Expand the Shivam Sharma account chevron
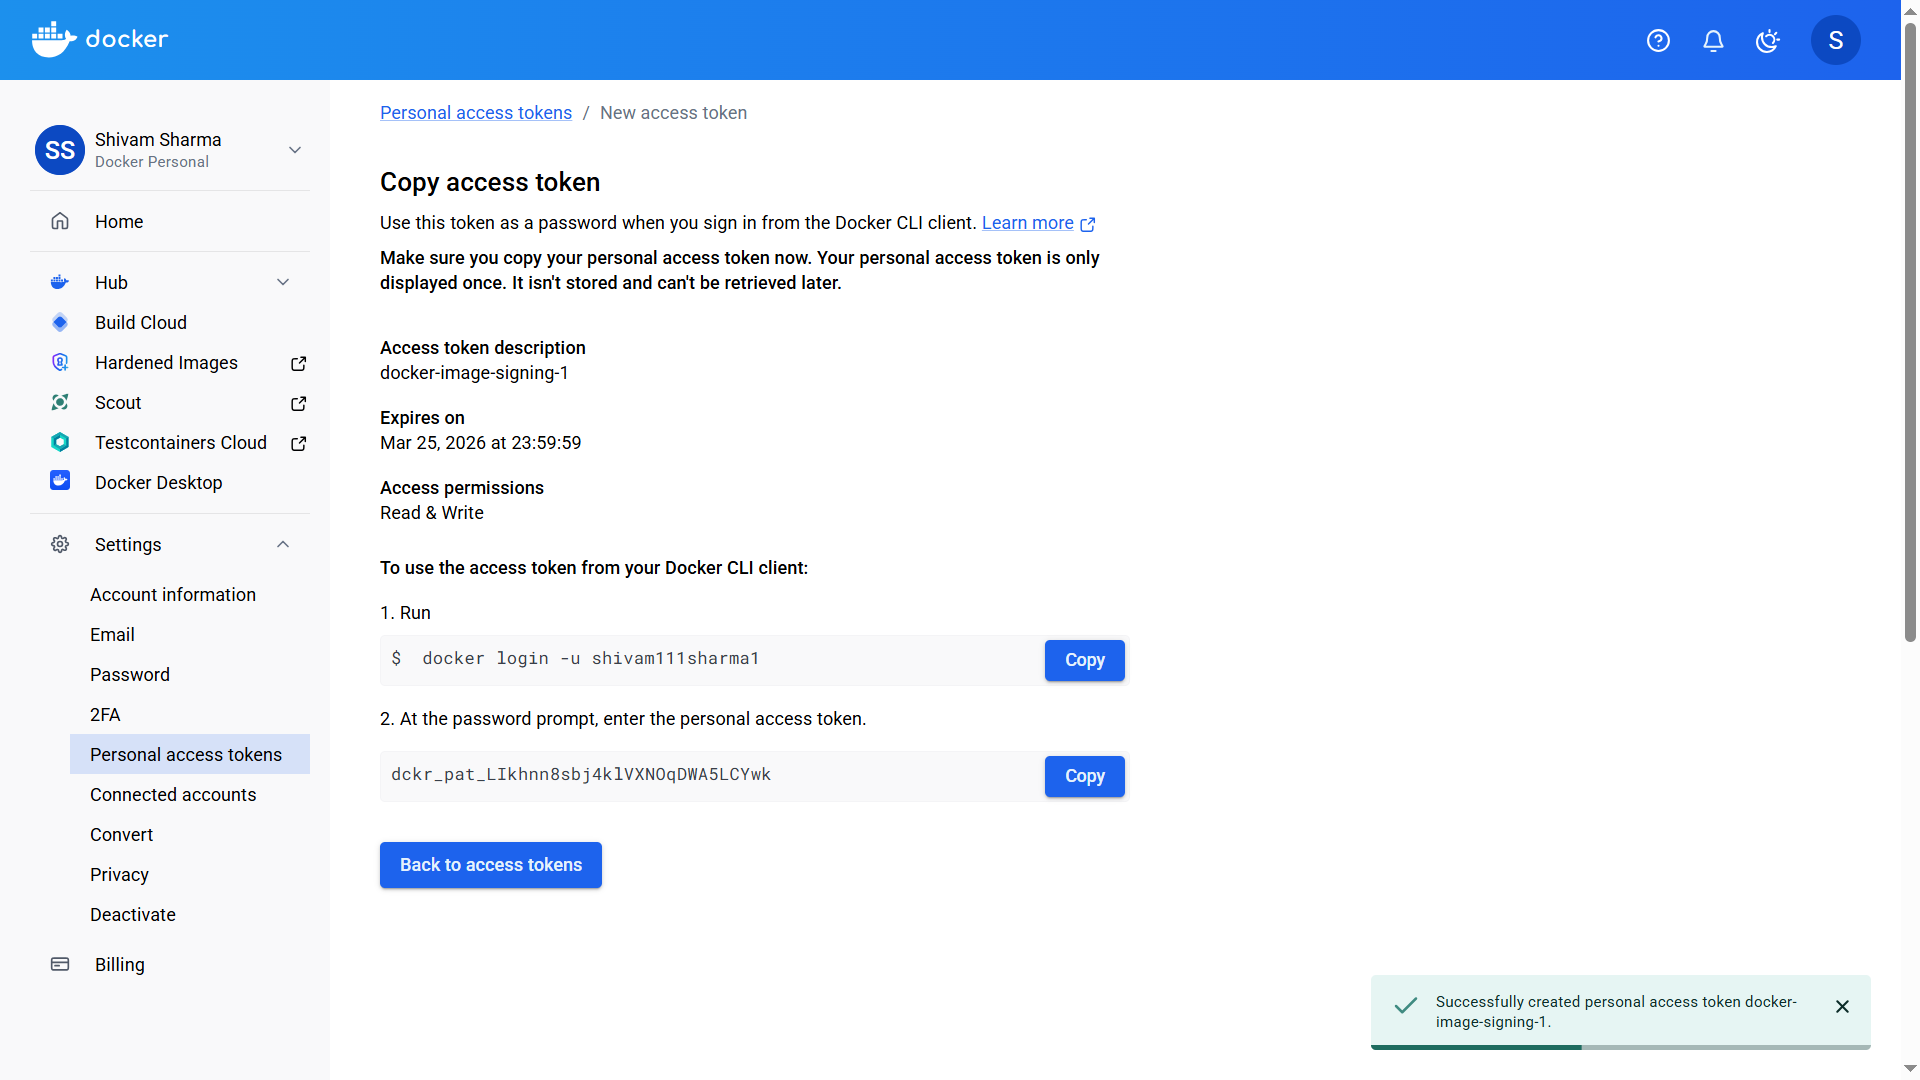This screenshot has height=1080, width=1920. point(294,149)
